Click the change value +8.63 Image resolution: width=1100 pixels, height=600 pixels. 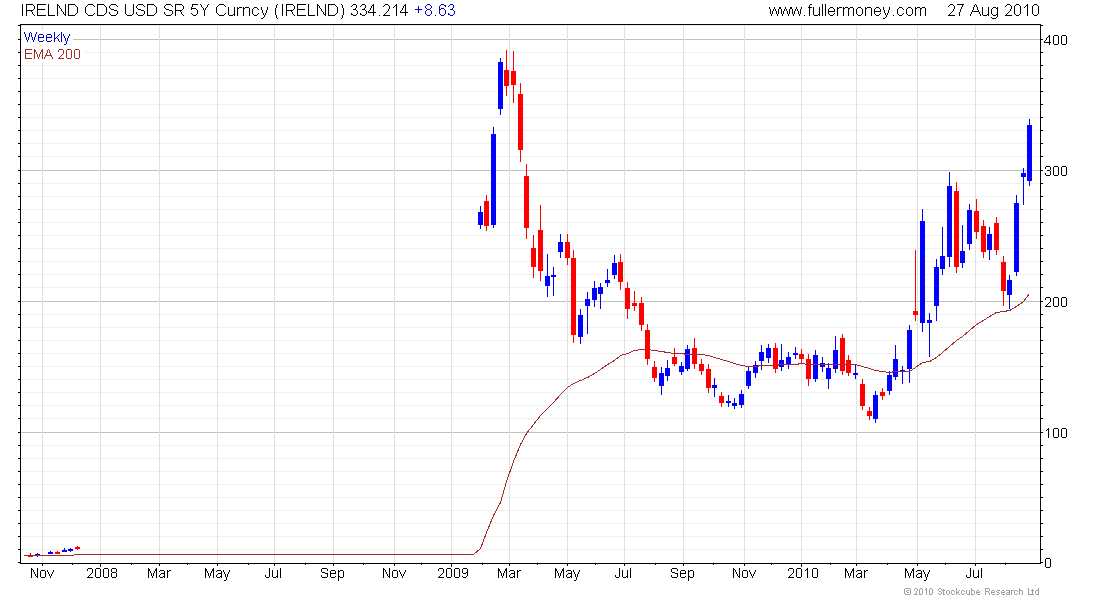pos(435,11)
